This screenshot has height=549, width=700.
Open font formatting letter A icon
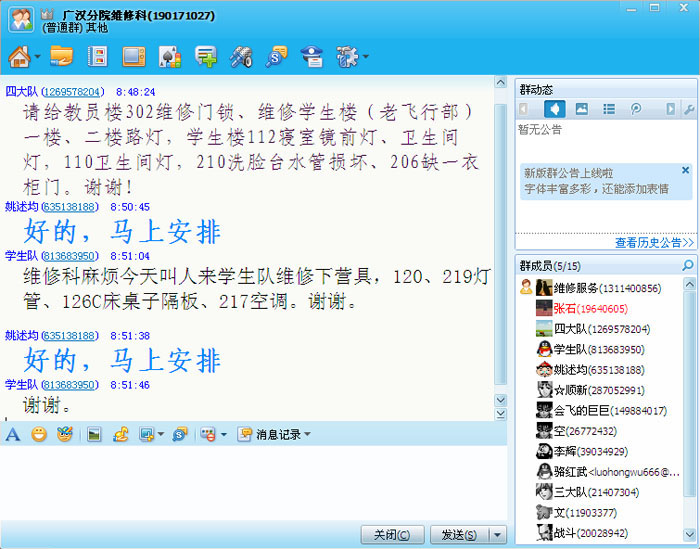pos(13,434)
